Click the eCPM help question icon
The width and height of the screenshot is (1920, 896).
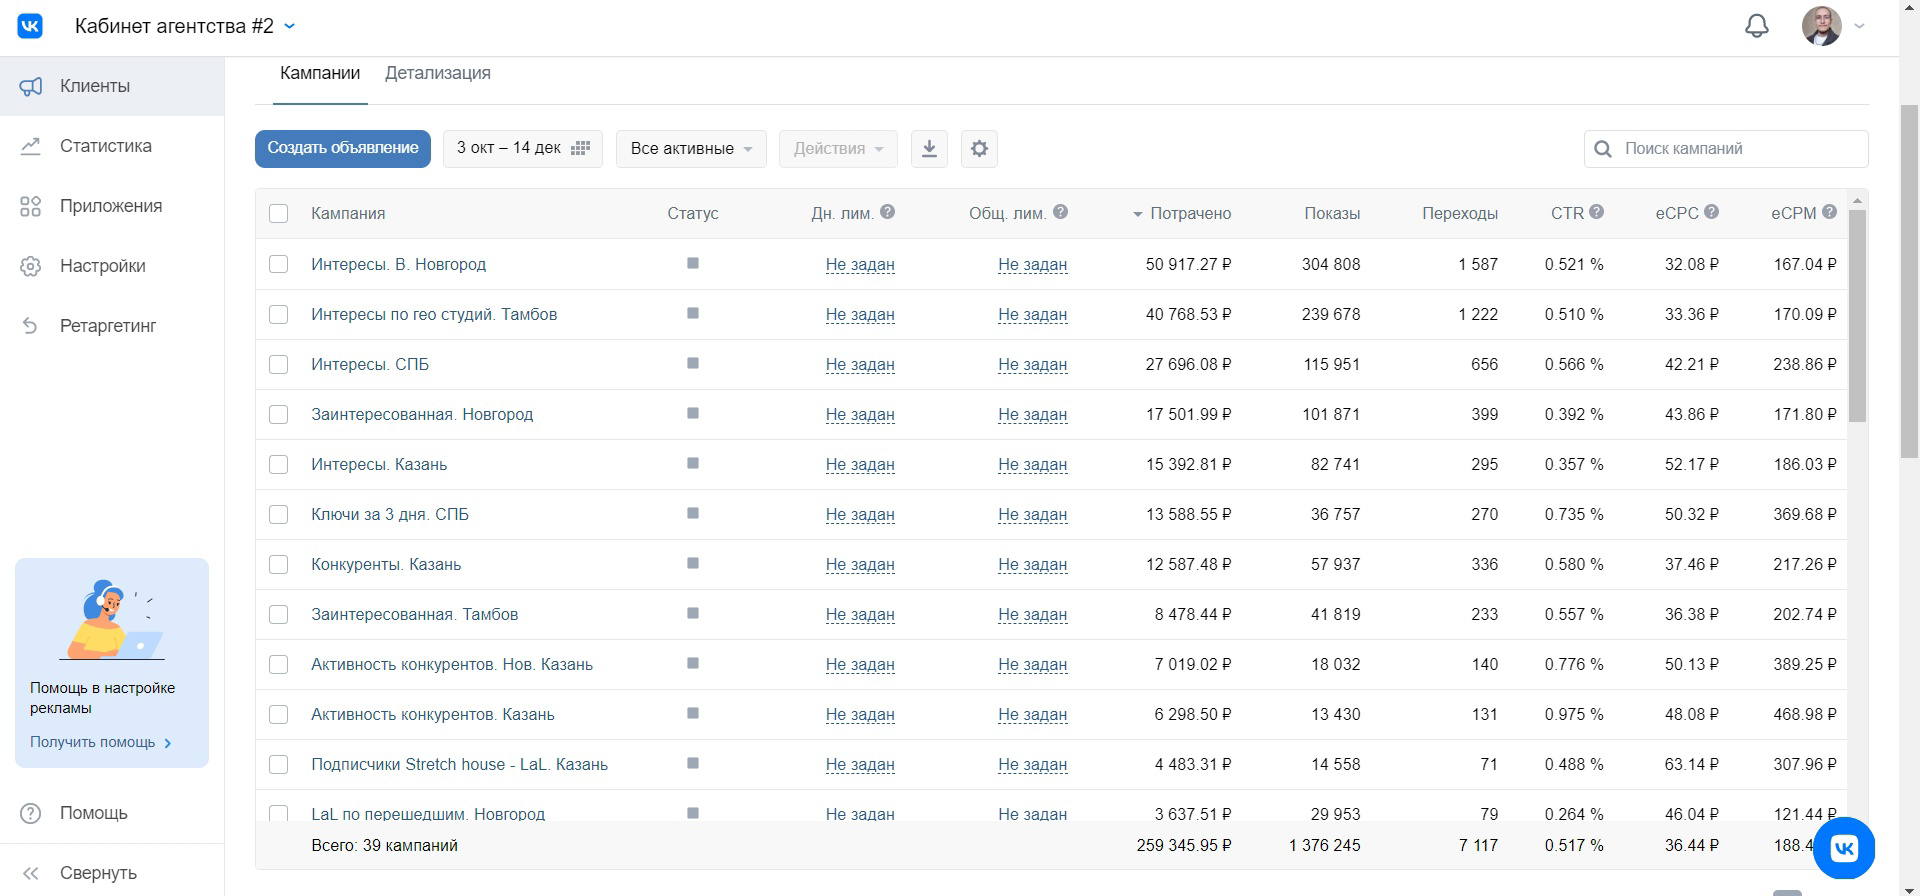[x=1829, y=212]
